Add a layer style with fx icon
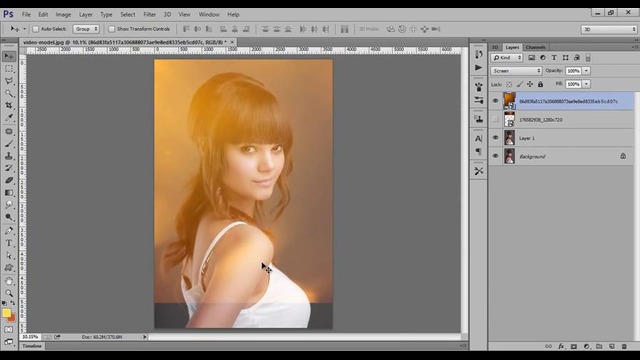Image resolution: width=640 pixels, height=360 pixels. click(561, 346)
